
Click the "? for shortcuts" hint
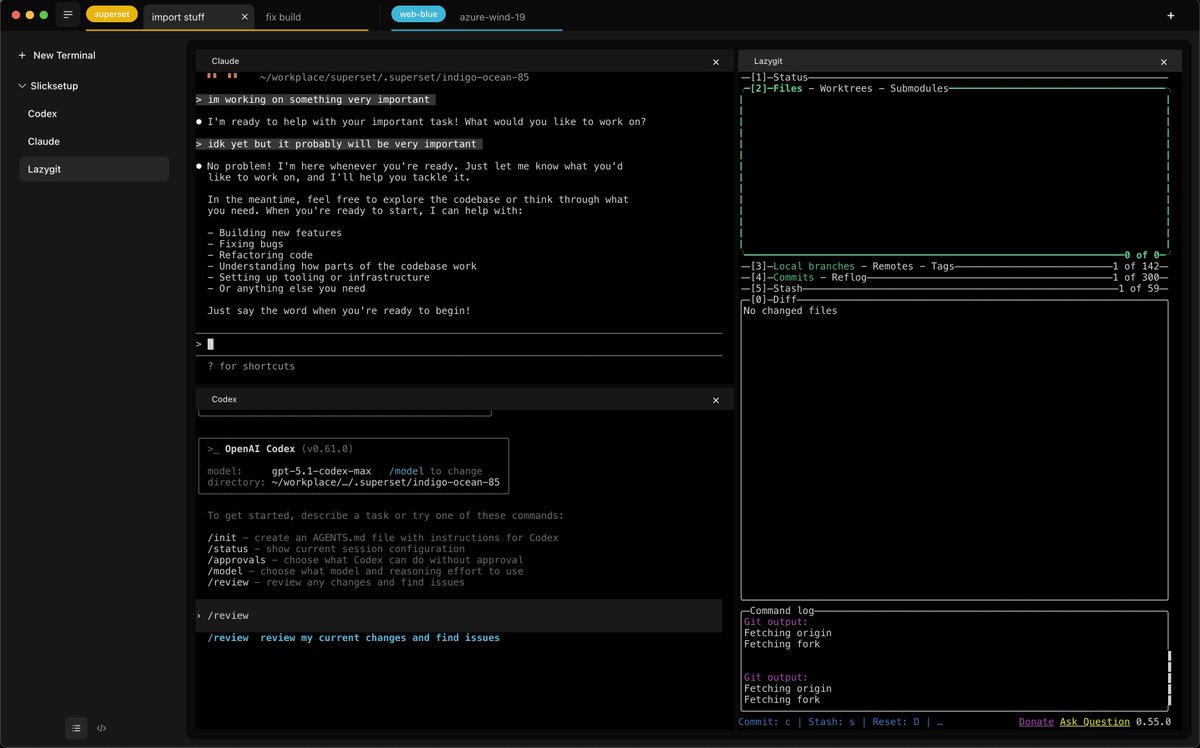(251, 367)
